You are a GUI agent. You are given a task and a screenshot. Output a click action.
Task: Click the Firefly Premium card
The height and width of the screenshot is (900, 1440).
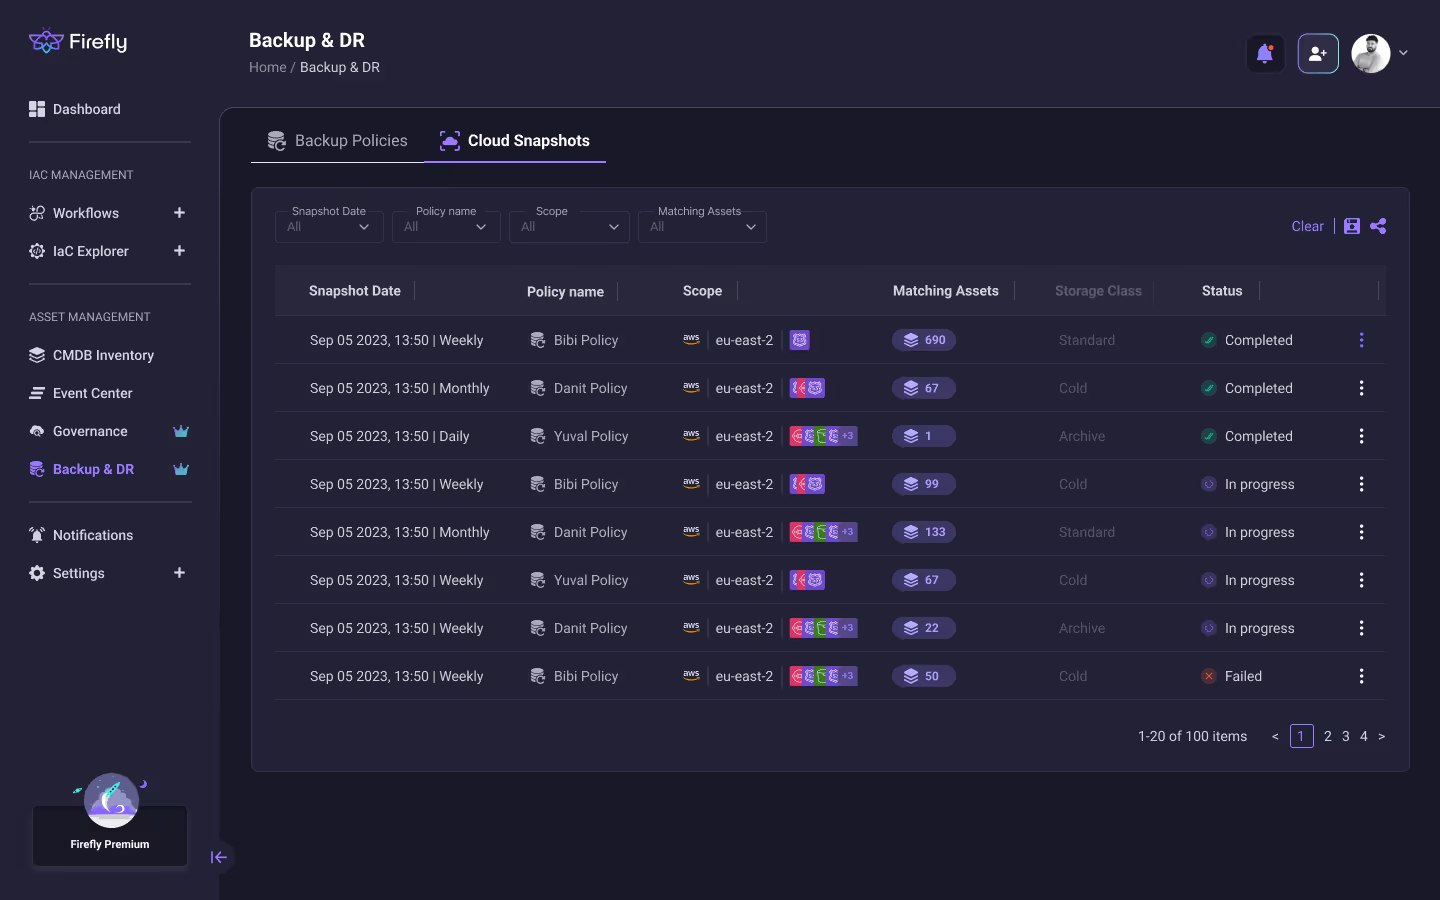point(110,835)
